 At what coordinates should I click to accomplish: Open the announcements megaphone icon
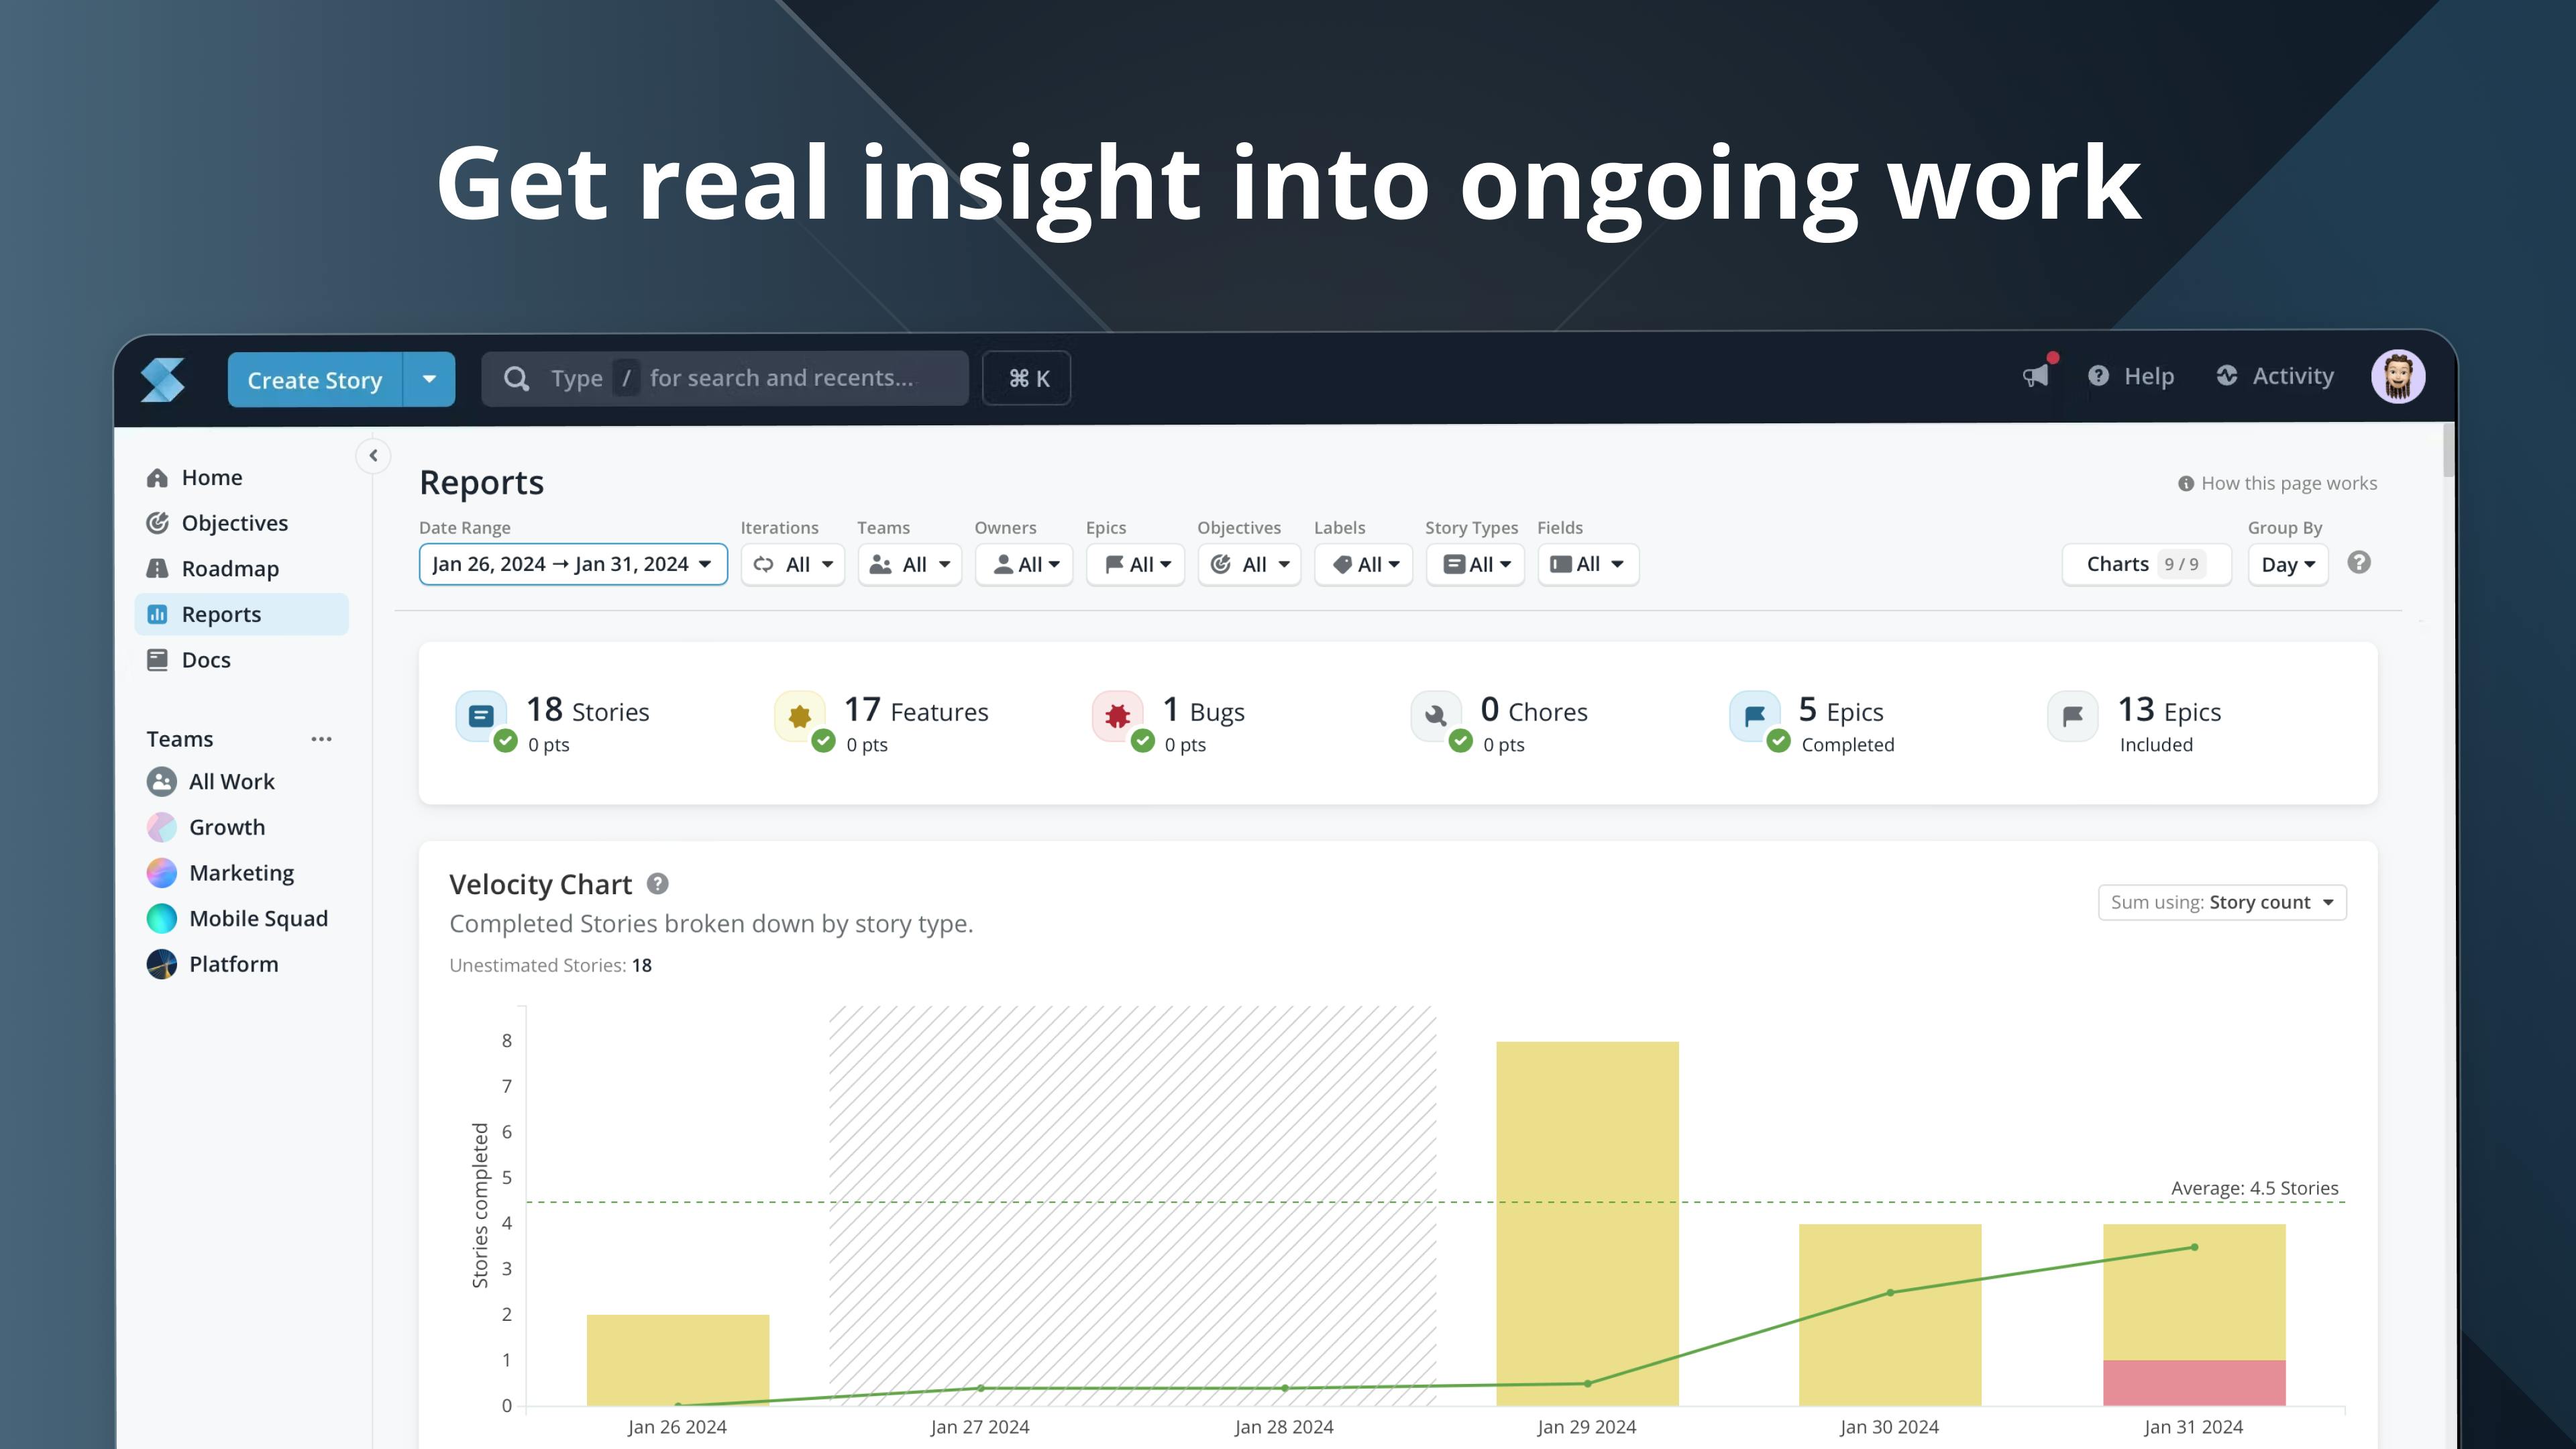[2036, 376]
